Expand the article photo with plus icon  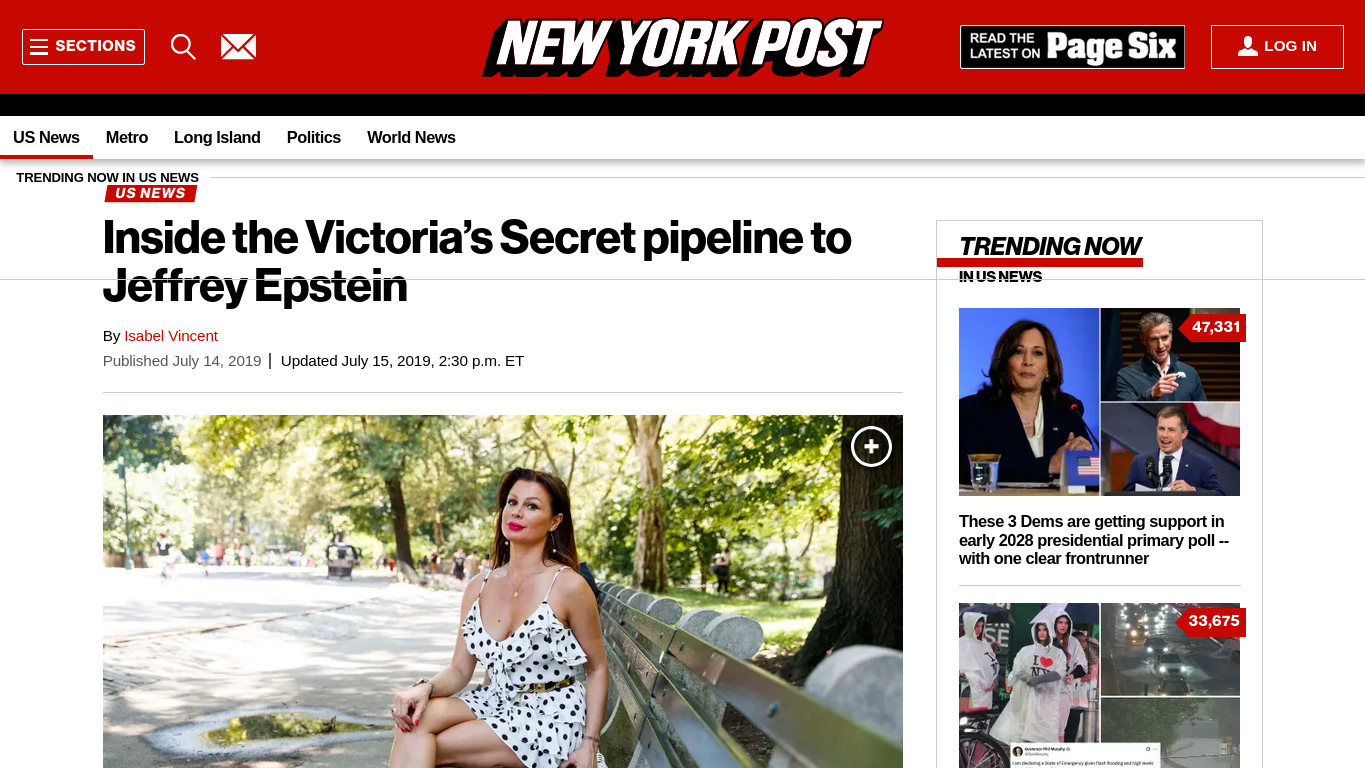pyautogui.click(x=871, y=447)
